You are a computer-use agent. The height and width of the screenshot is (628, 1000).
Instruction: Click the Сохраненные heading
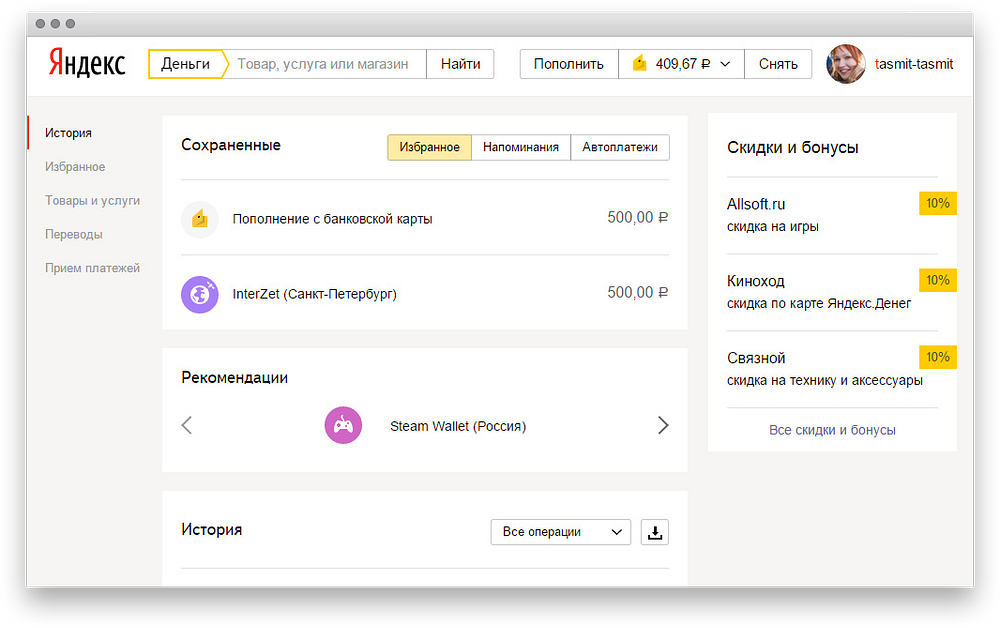[231, 145]
